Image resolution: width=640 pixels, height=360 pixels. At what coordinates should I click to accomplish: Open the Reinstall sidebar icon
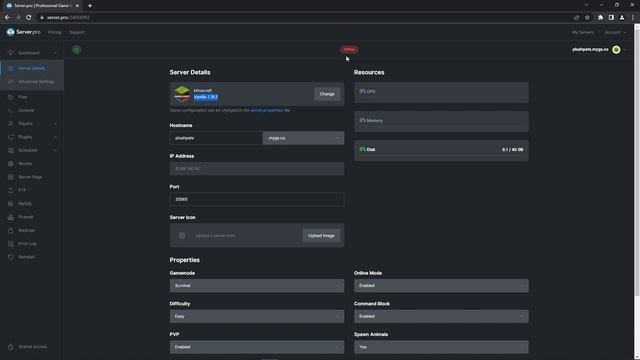click(x=11, y=257)
